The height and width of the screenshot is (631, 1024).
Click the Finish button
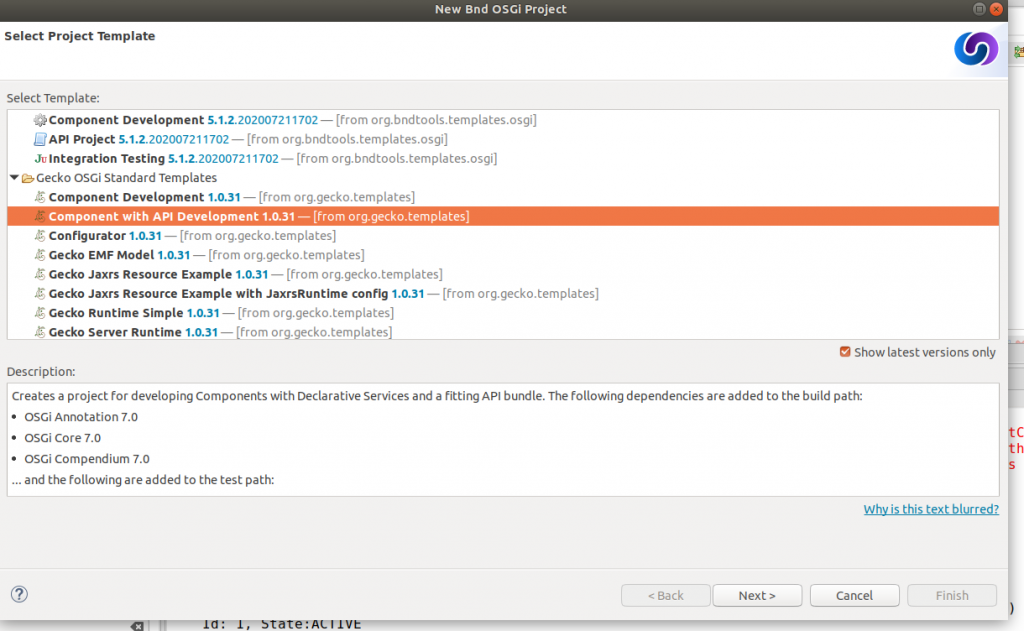(x=952, y=595)
